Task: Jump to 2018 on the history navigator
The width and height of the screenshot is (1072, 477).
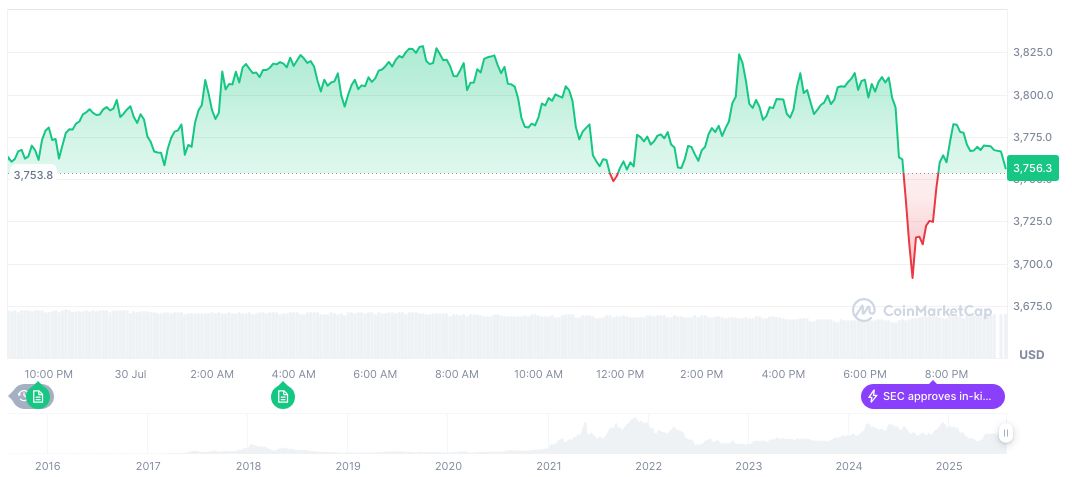Action: (248, 465)
